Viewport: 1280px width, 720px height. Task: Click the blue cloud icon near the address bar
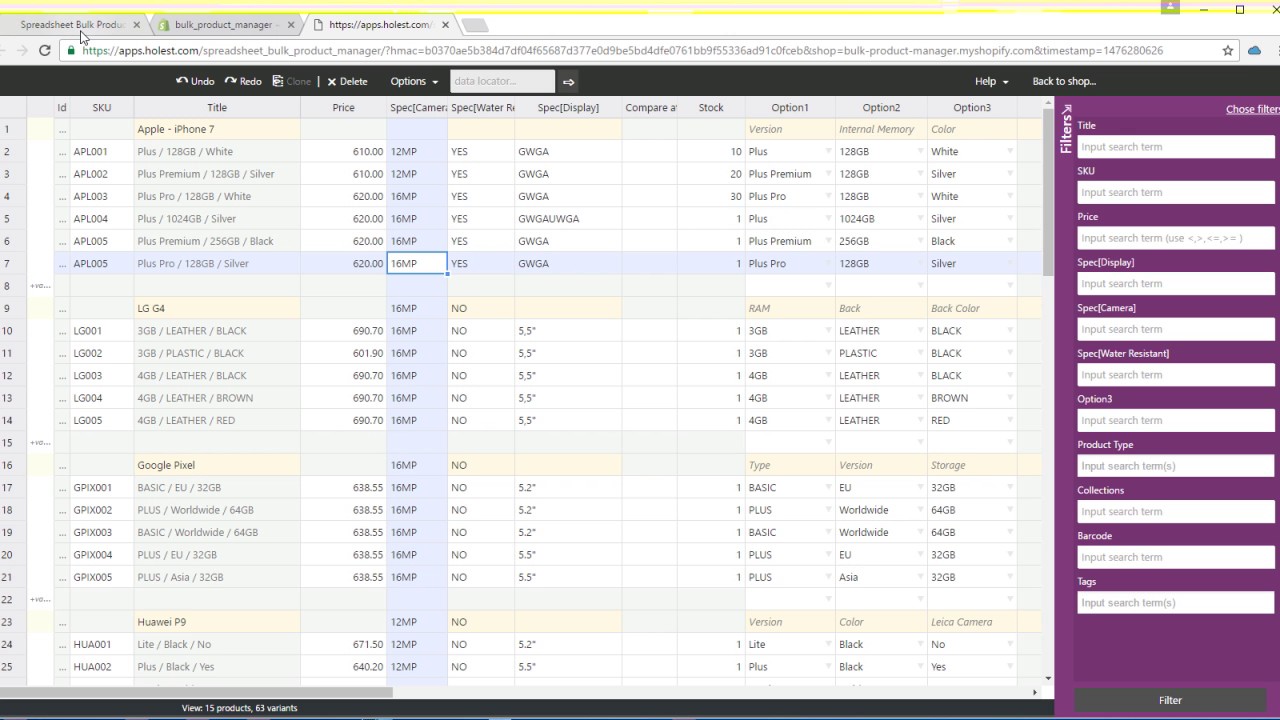coord(1254,49)
